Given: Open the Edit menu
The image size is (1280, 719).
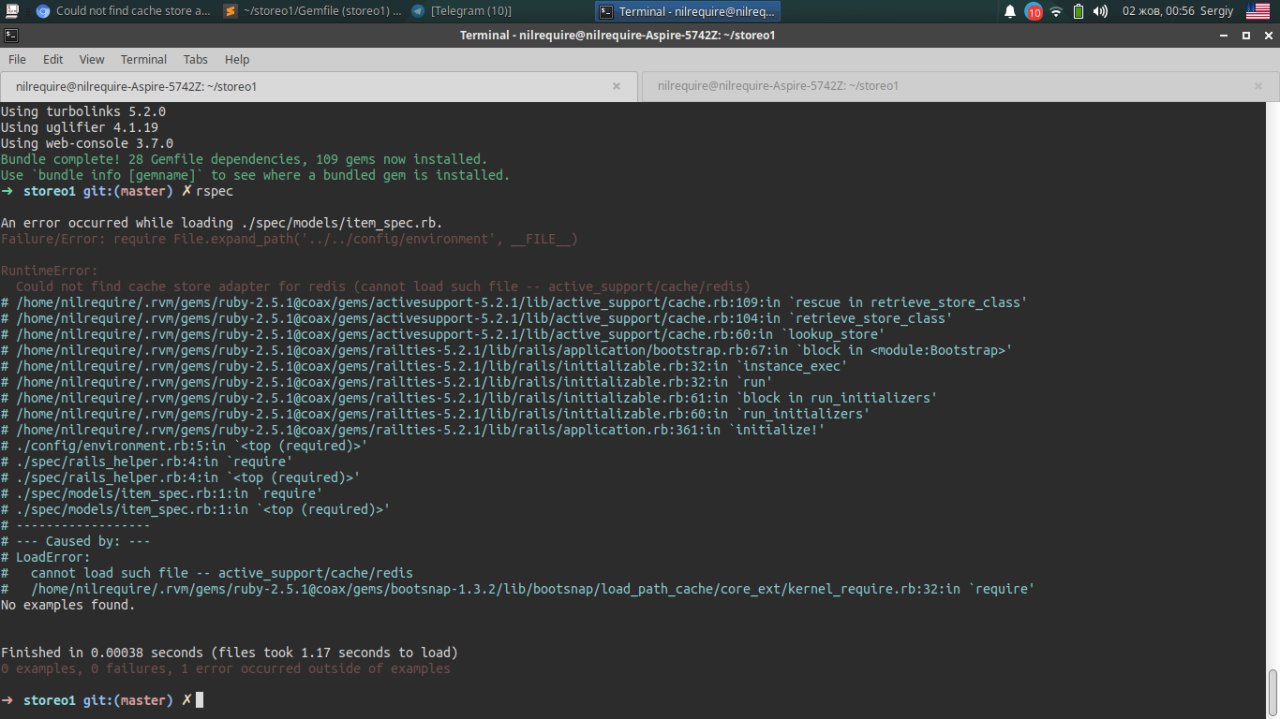Looking at the screenshot, I should pos(53,60).
